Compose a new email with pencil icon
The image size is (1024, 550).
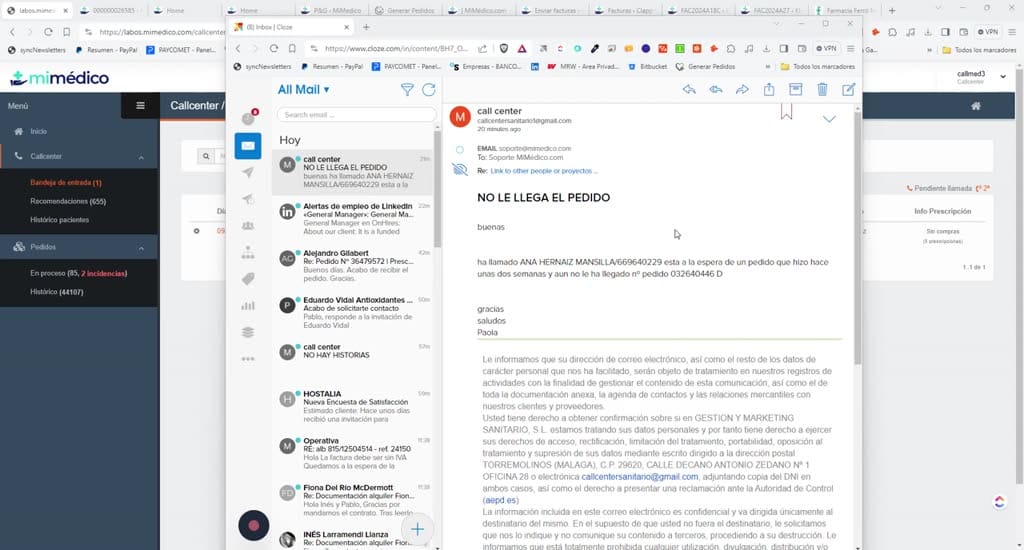(848, 89)
